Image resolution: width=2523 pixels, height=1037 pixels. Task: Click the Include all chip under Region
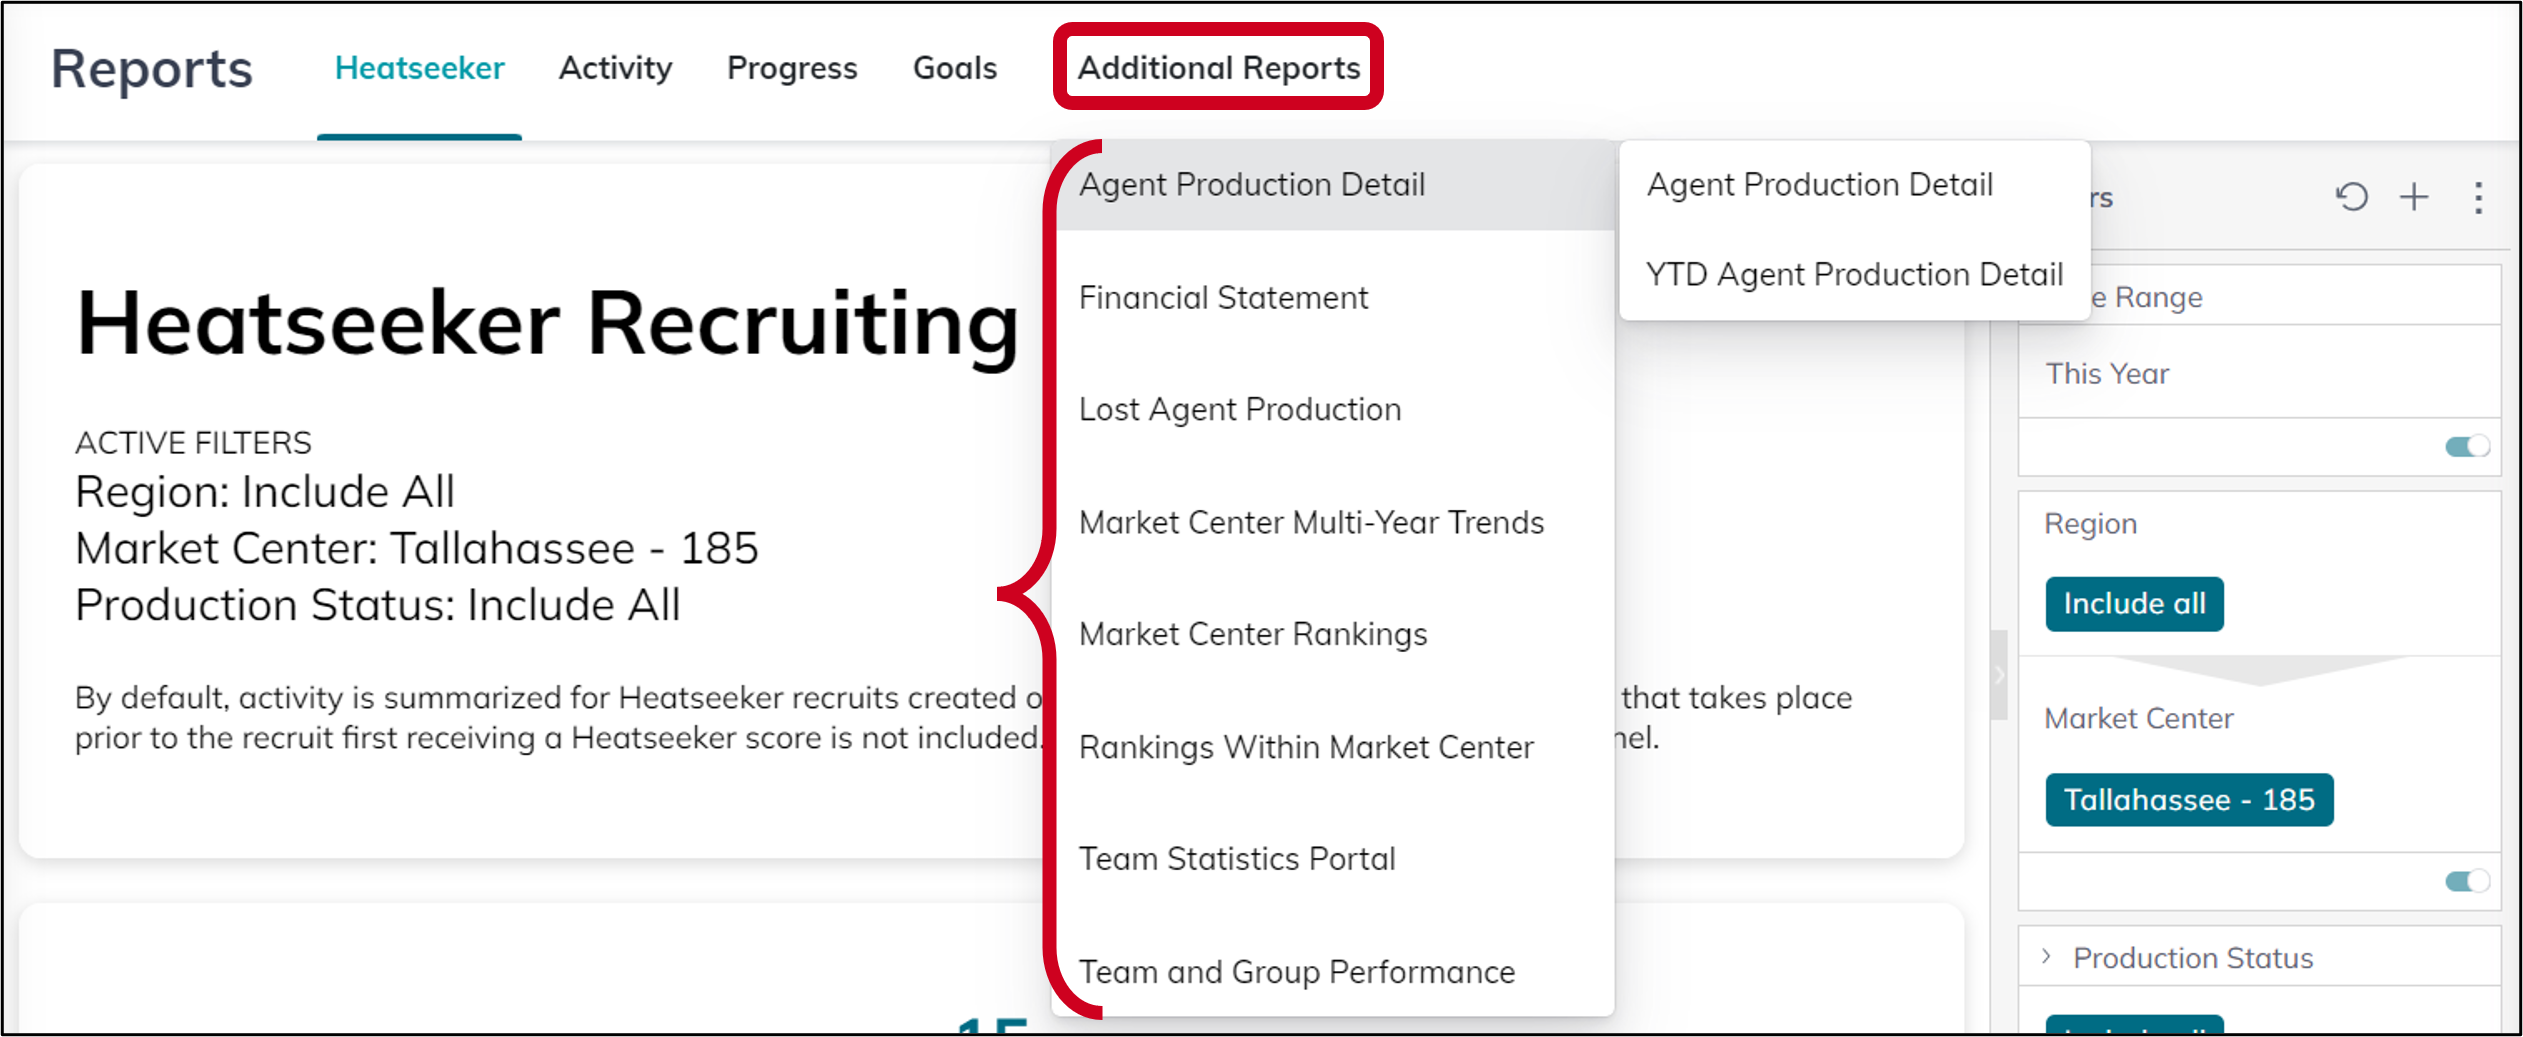(2134, 603)
